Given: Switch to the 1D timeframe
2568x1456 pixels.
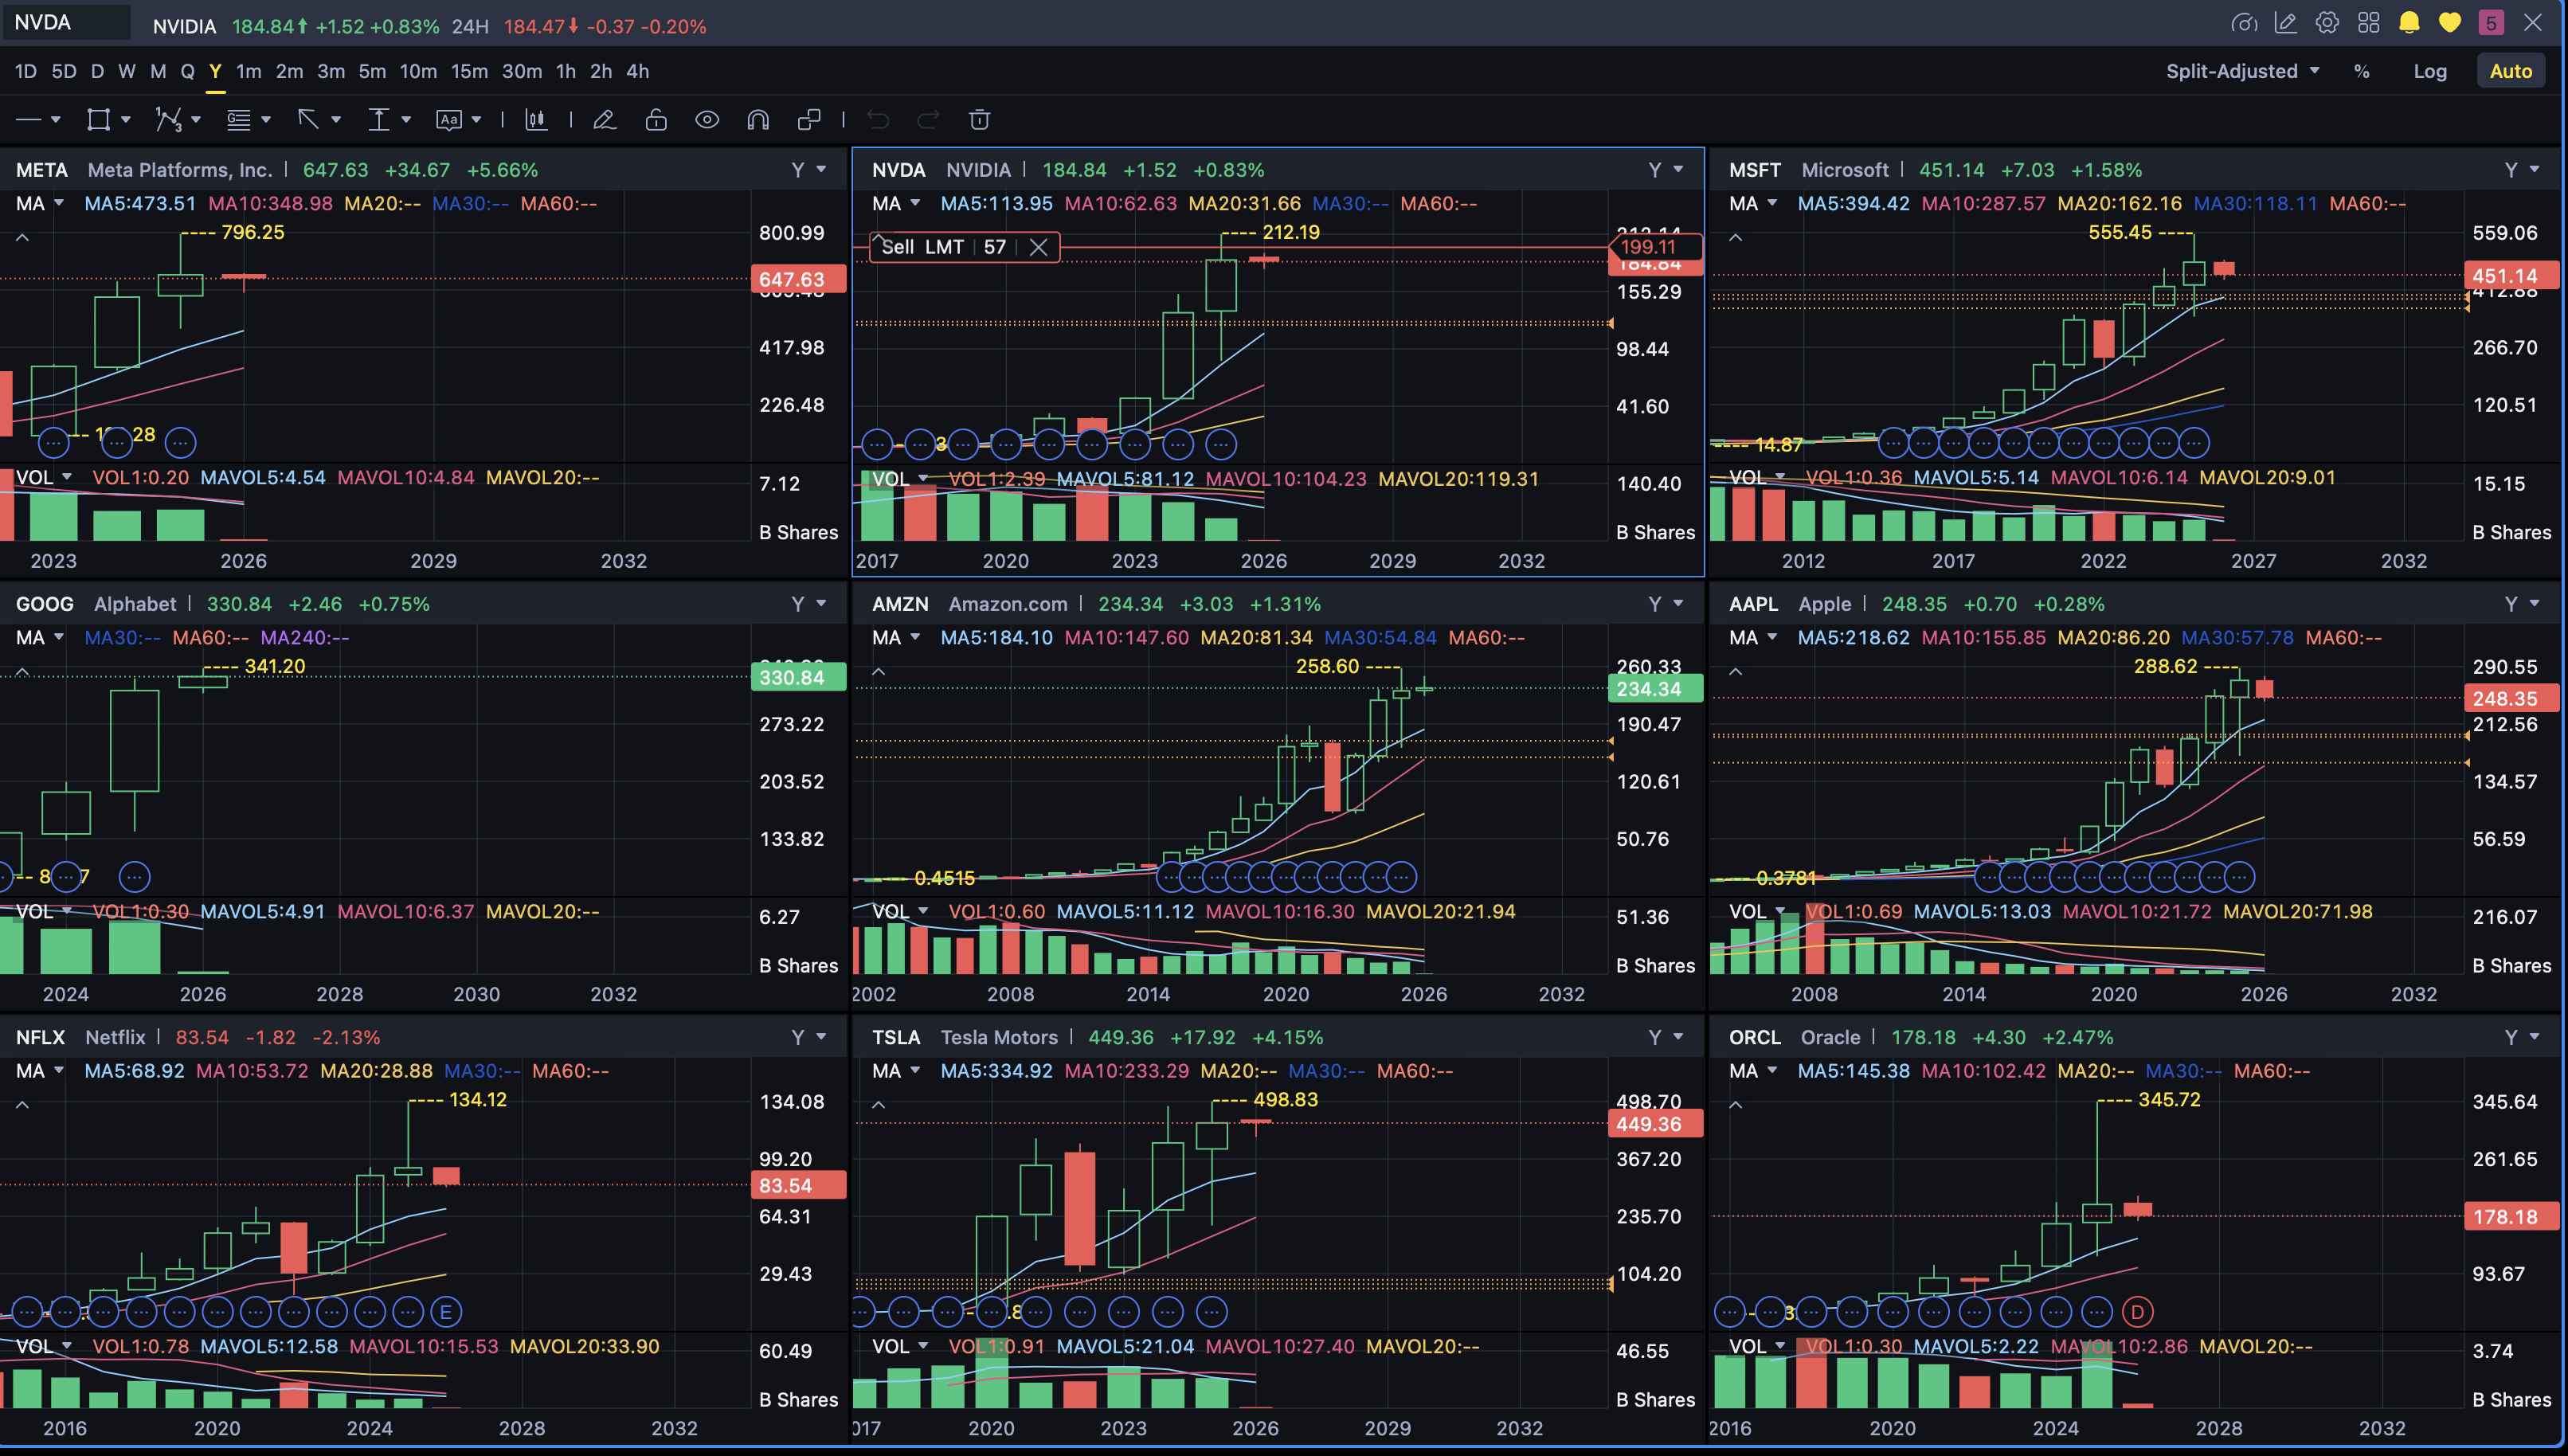Looking at the screenshot, I should click(x=26, y=71).
